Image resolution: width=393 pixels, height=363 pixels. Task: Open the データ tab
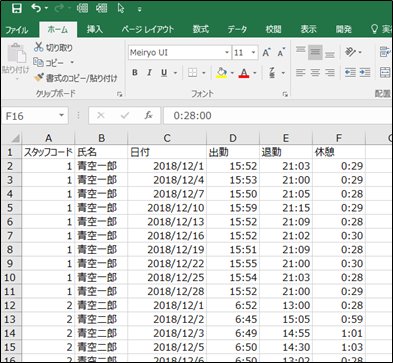tap(237, 29)
